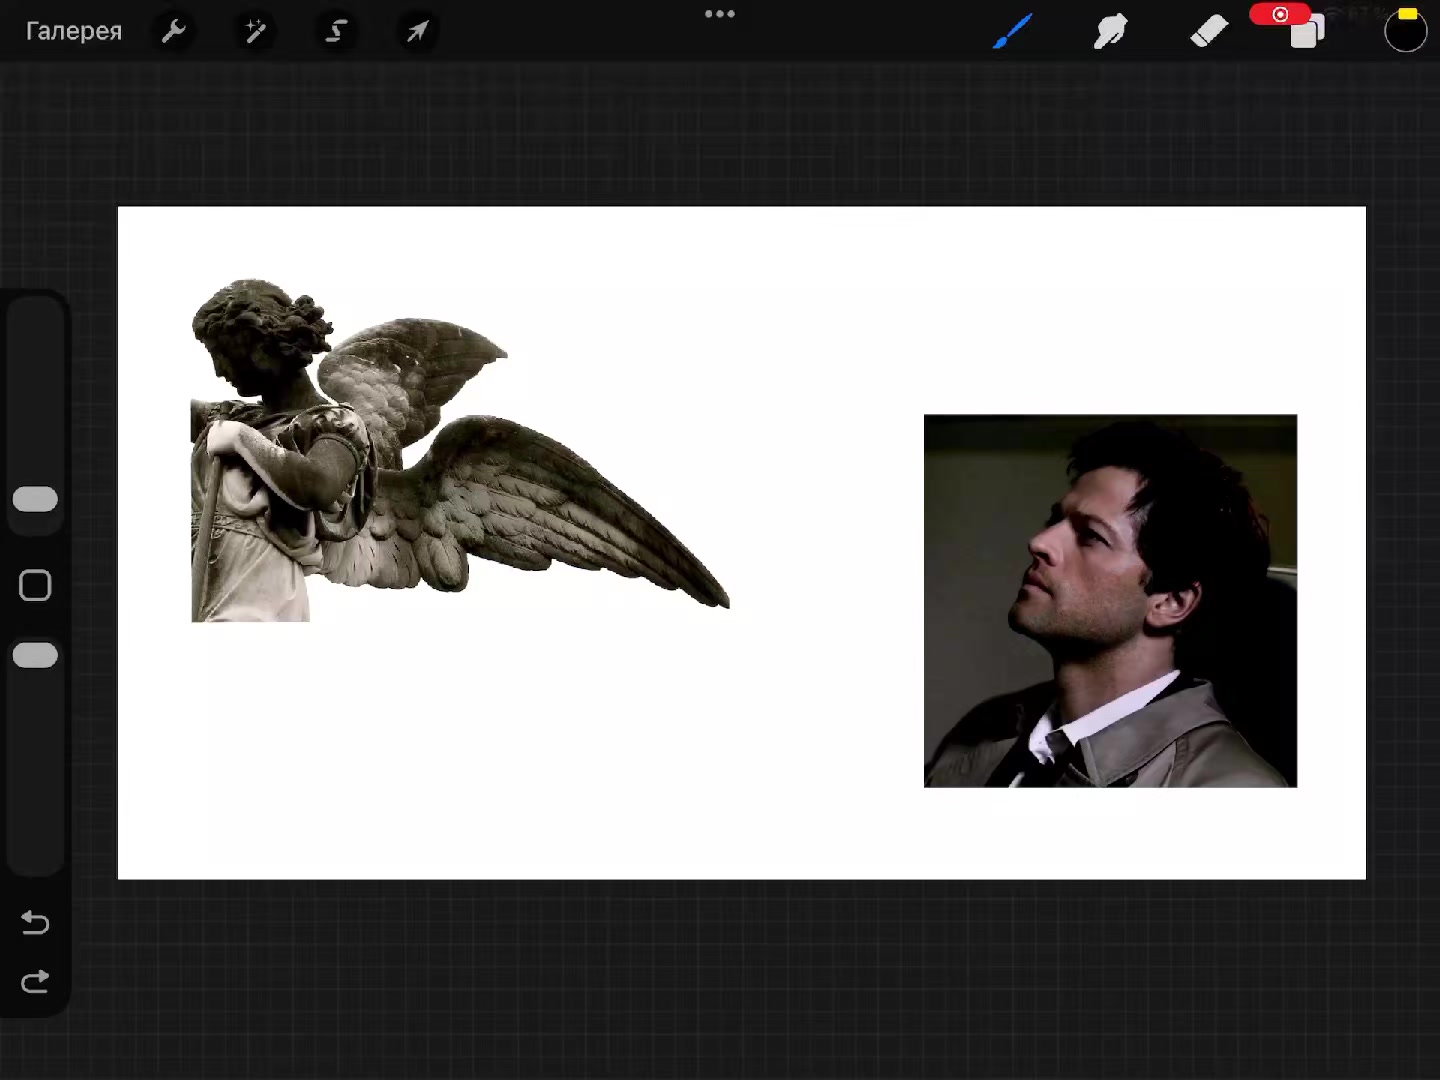
Task: Open the Actions wrench menu
Action: (174, 31)
